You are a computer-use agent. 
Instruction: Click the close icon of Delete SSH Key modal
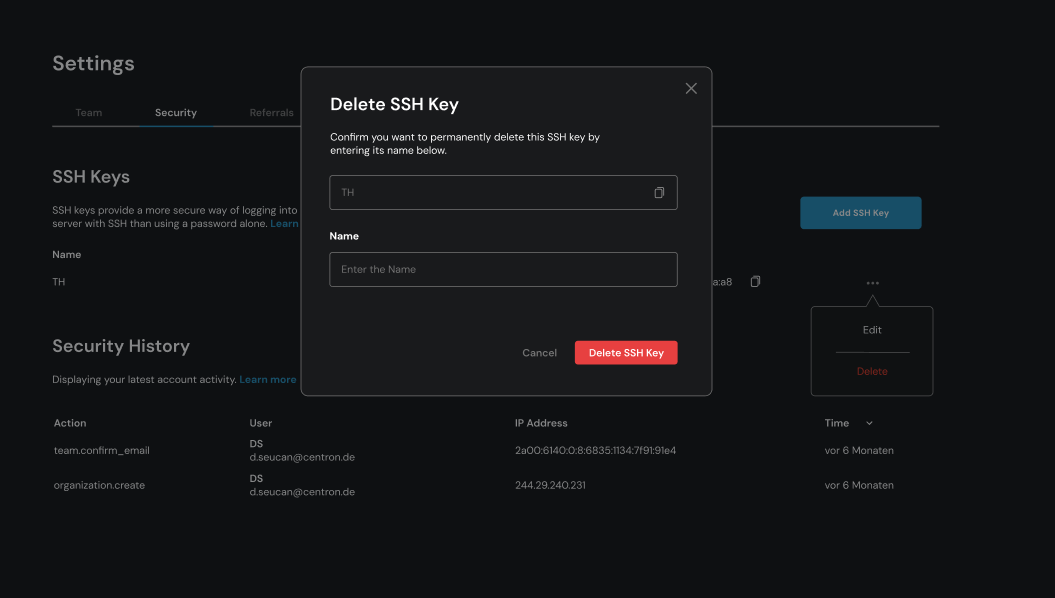[690, 88]
